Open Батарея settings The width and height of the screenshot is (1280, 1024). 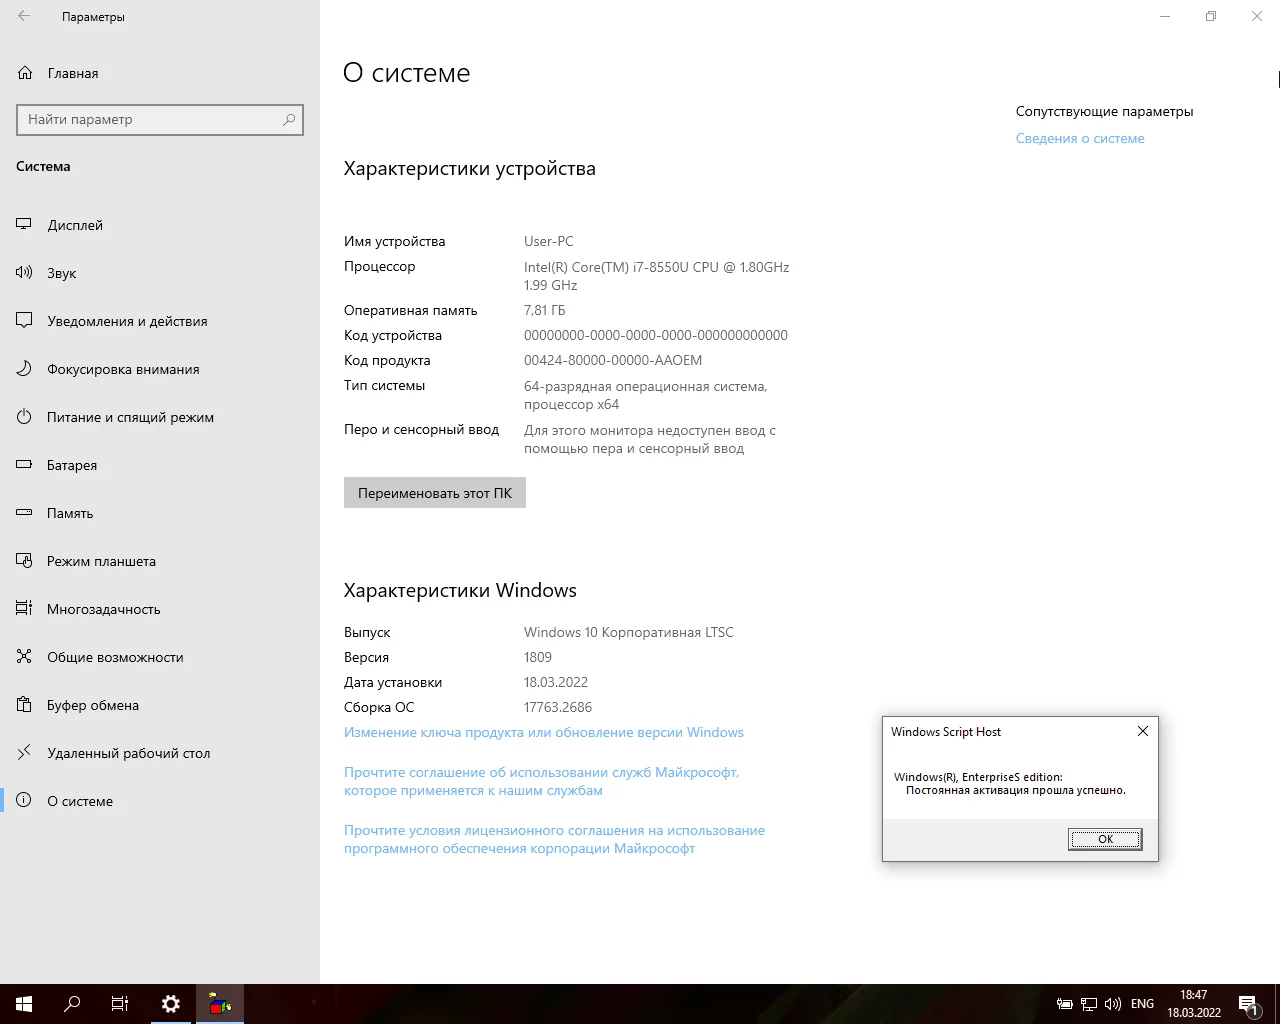click(x=160, y=465)
